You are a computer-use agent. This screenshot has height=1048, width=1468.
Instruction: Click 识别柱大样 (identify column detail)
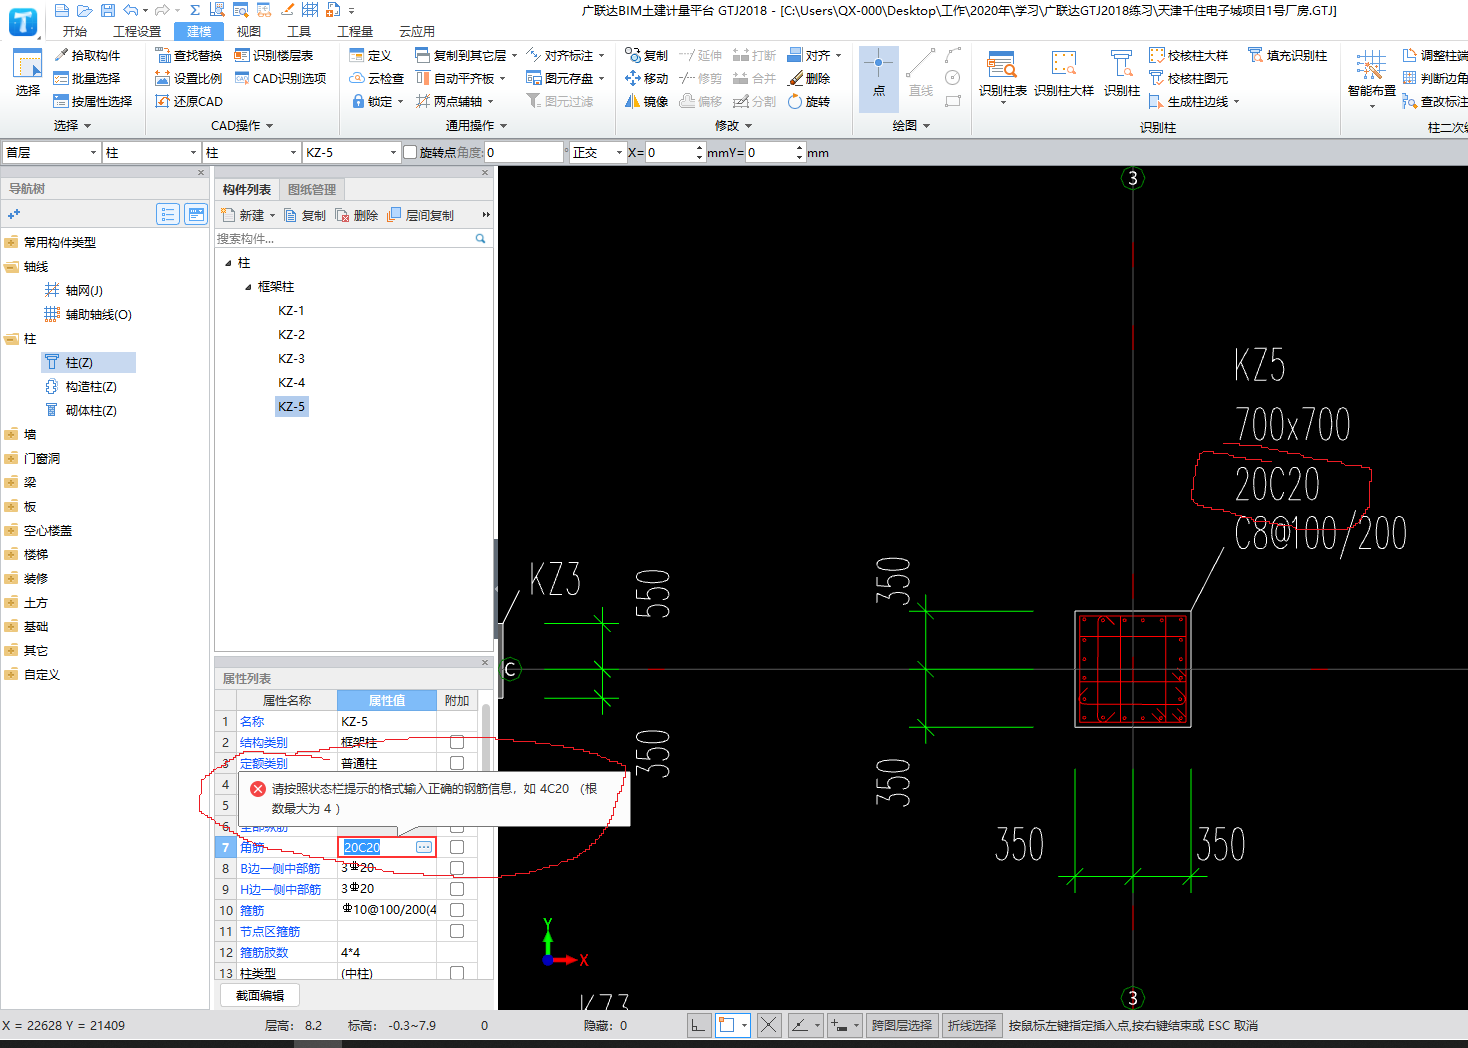click(1063, 75)
